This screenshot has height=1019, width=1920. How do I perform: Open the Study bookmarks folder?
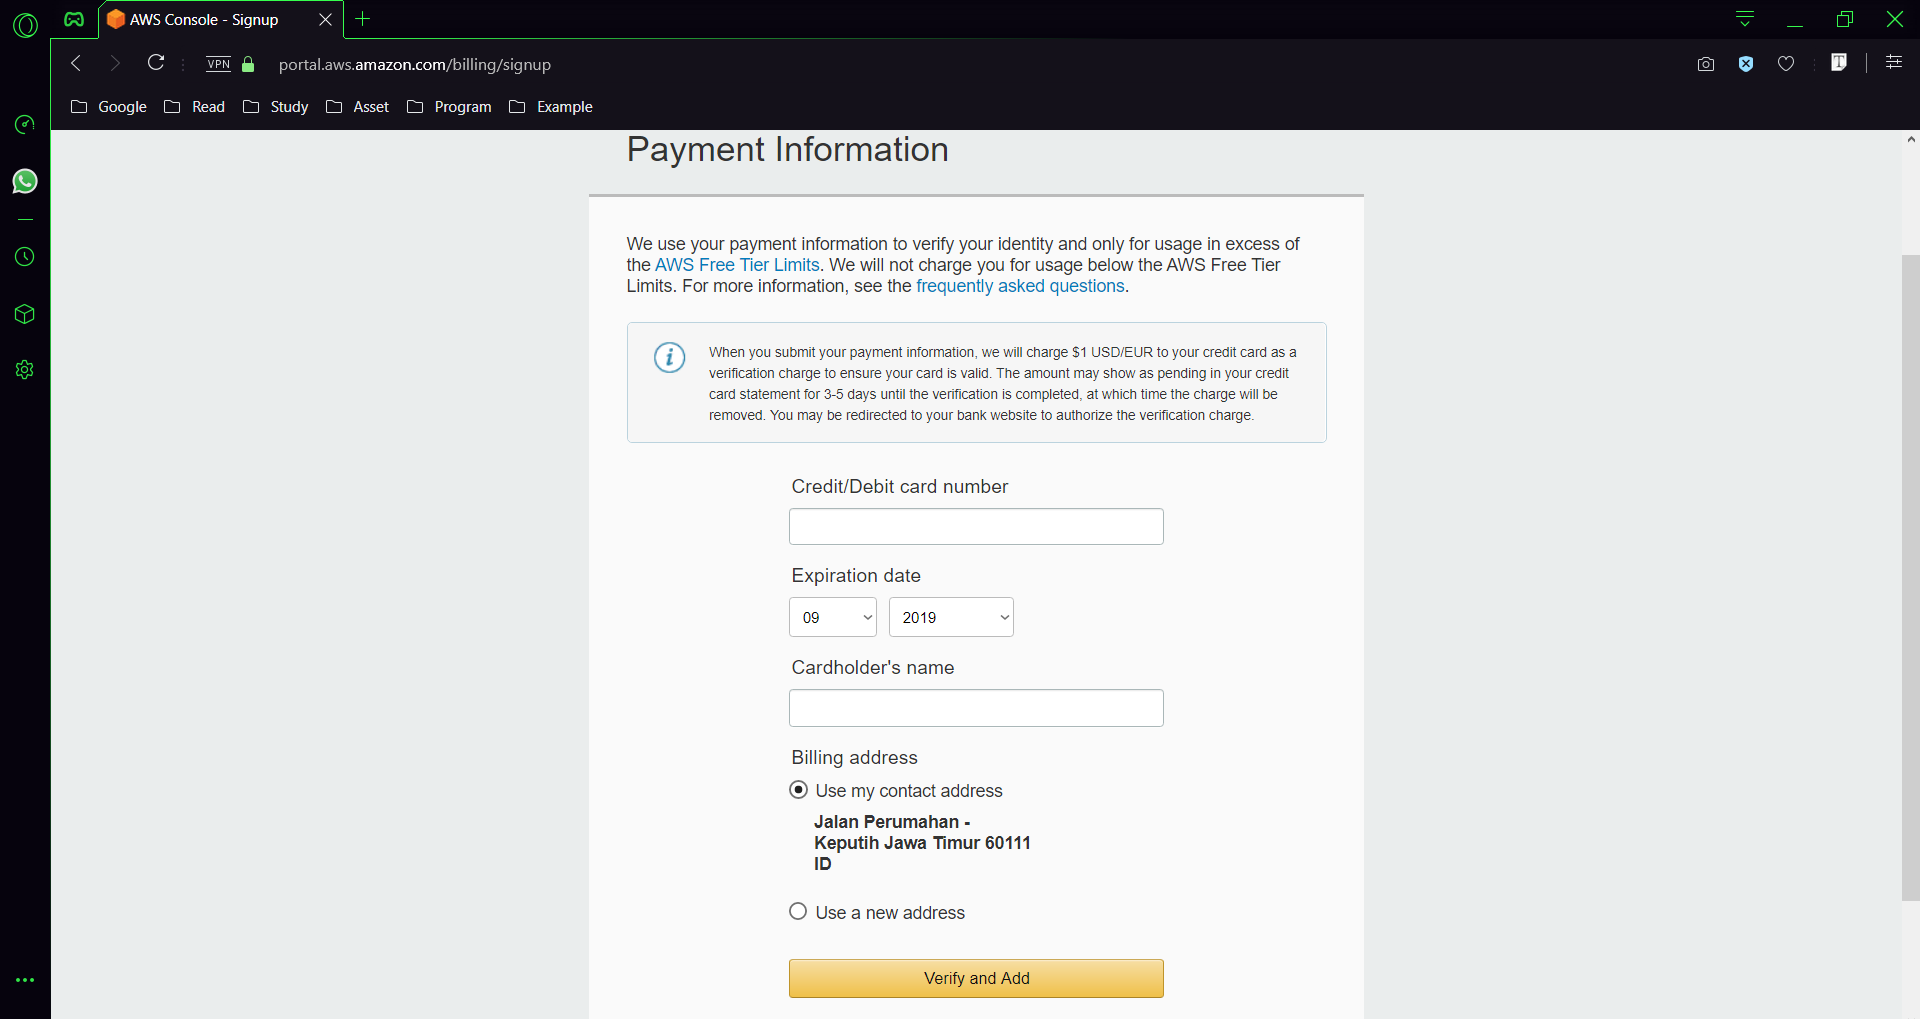pyautogui.click(x=276, y=107)
